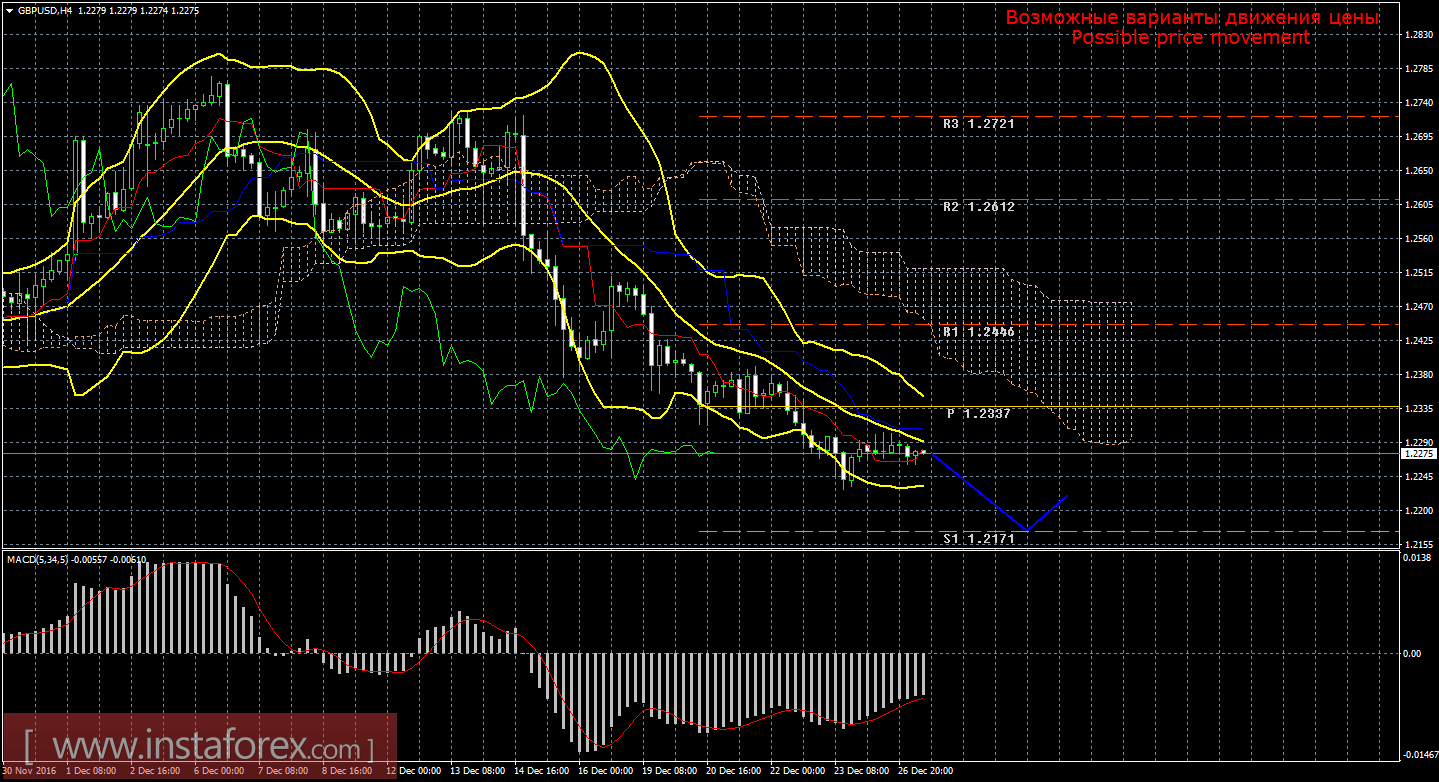Click the 0.0138 MACD scale value
Viewport: 1439px width, 782px height.
(x=1415, y=558)
